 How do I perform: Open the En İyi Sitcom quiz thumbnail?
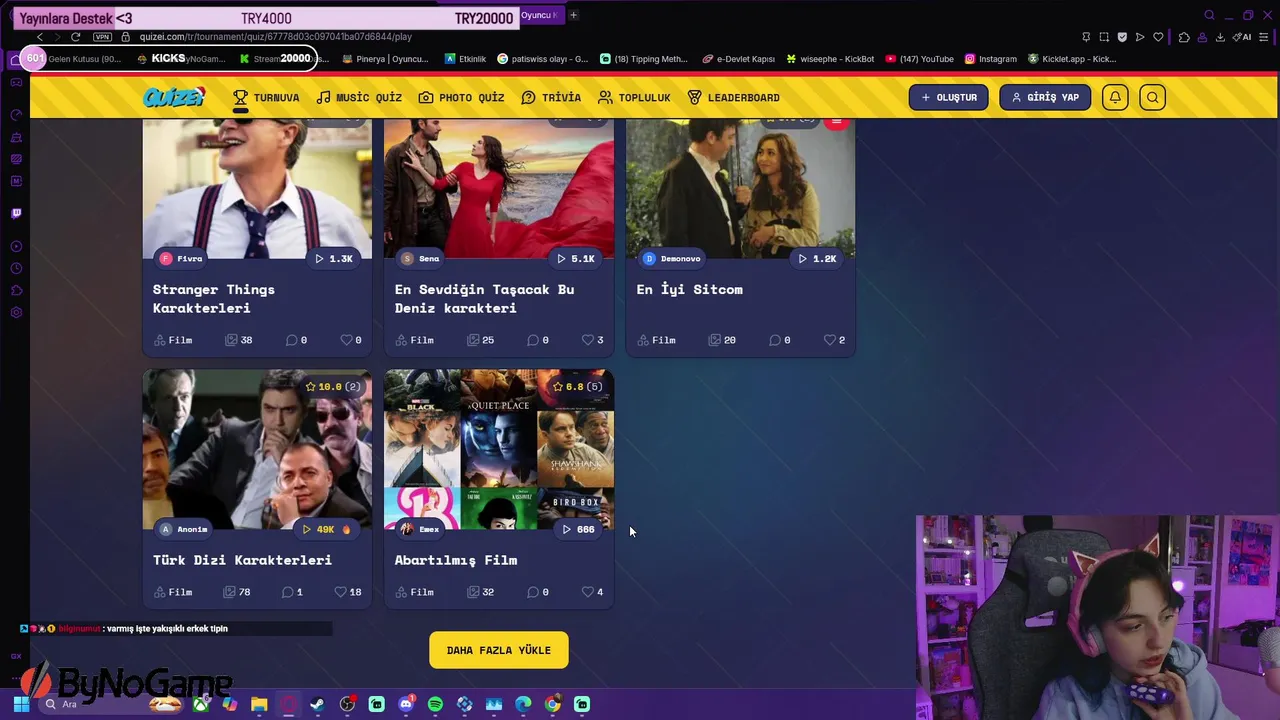pyautogui.click(x=741, y=190)
